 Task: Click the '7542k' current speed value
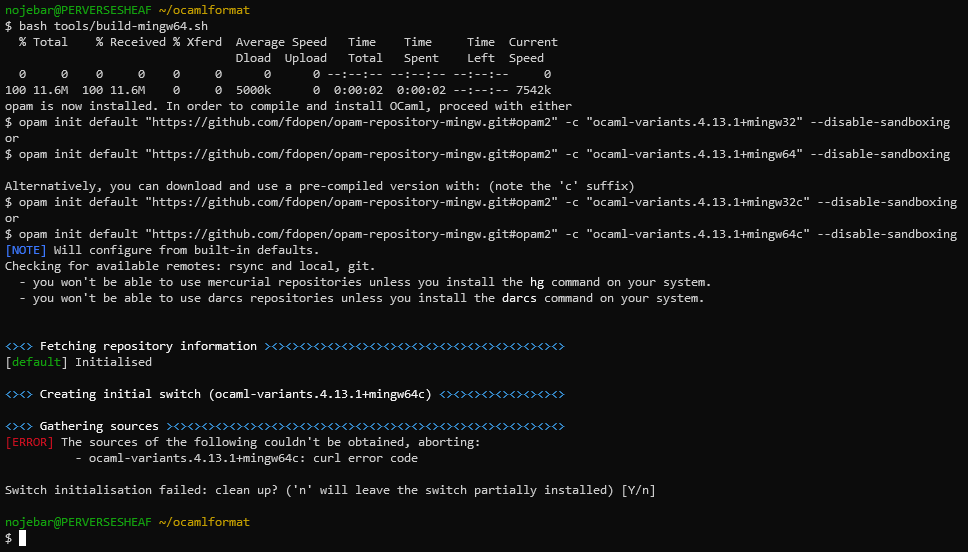[533, 90]
